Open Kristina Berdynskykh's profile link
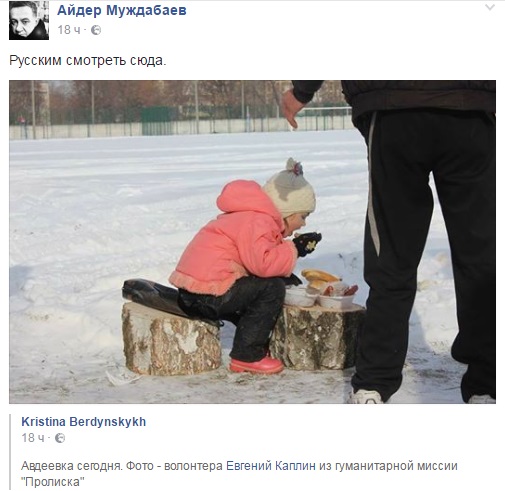Screen dimensions: 505x491 pyautogui.click(x=84, y=422)
